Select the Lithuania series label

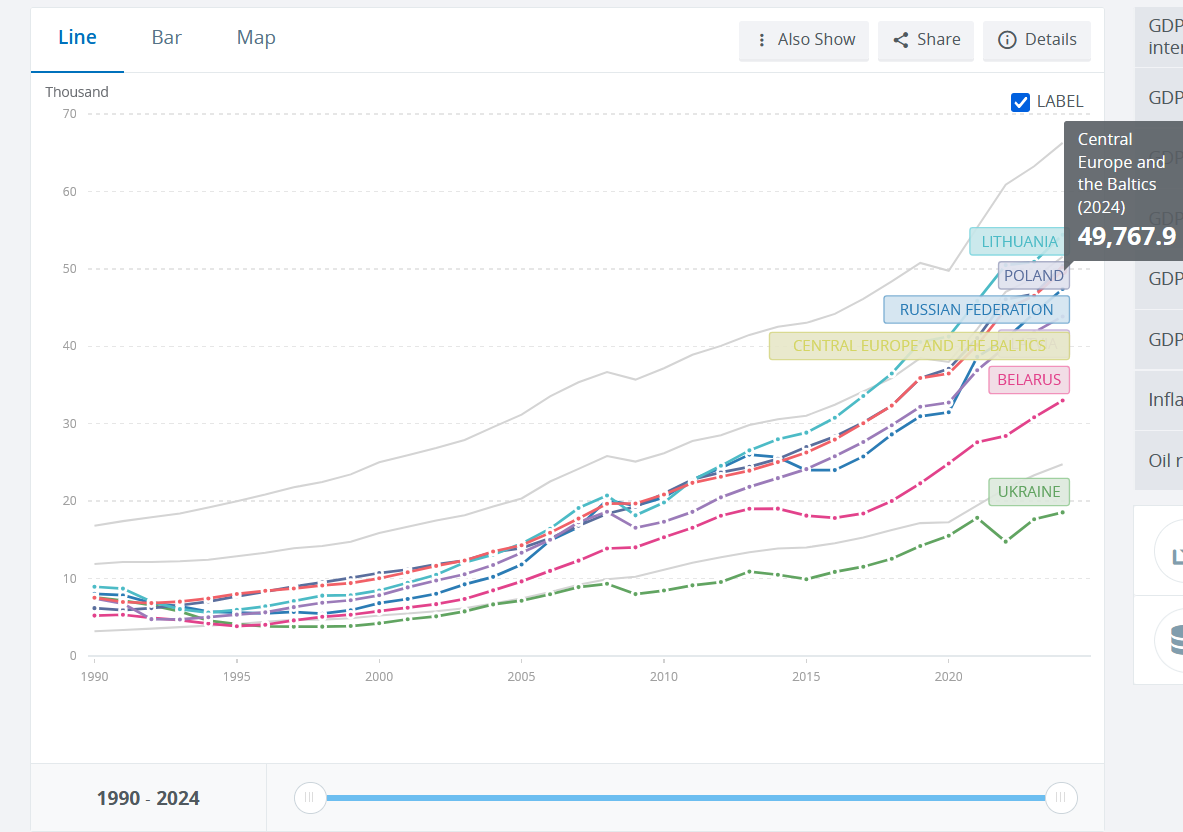pyautogui.click(x=1019, y=241)
